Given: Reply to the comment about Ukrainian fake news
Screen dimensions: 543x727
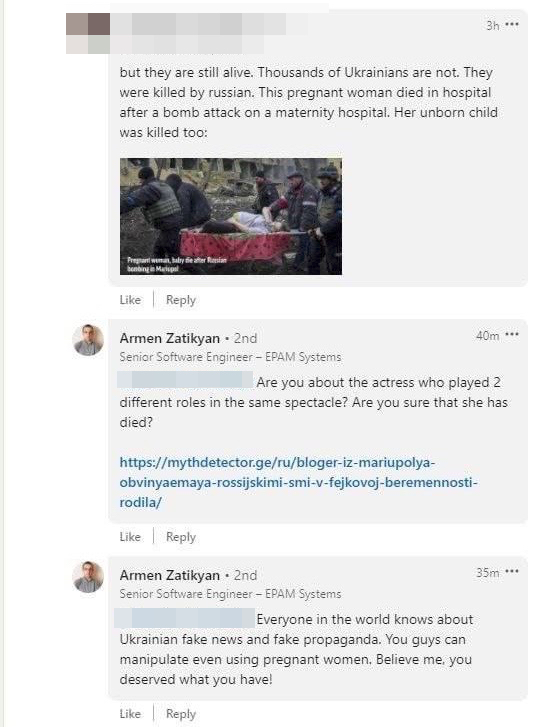Looking at the screenshot, I should point(181,714).
